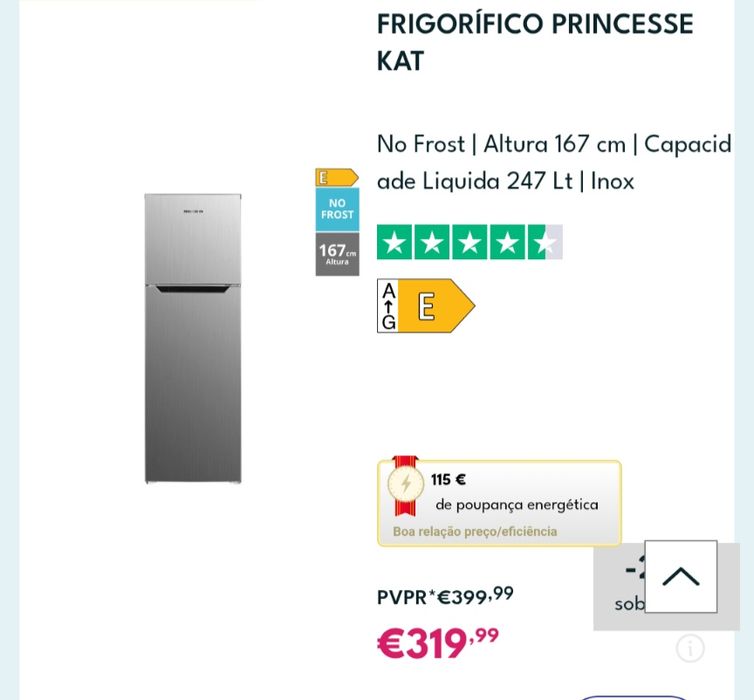This screenshot has width=754, height=700.
Task: Click Boa relação preço/eficiência label
Action: pyautogui.click(x=475, y=532)
